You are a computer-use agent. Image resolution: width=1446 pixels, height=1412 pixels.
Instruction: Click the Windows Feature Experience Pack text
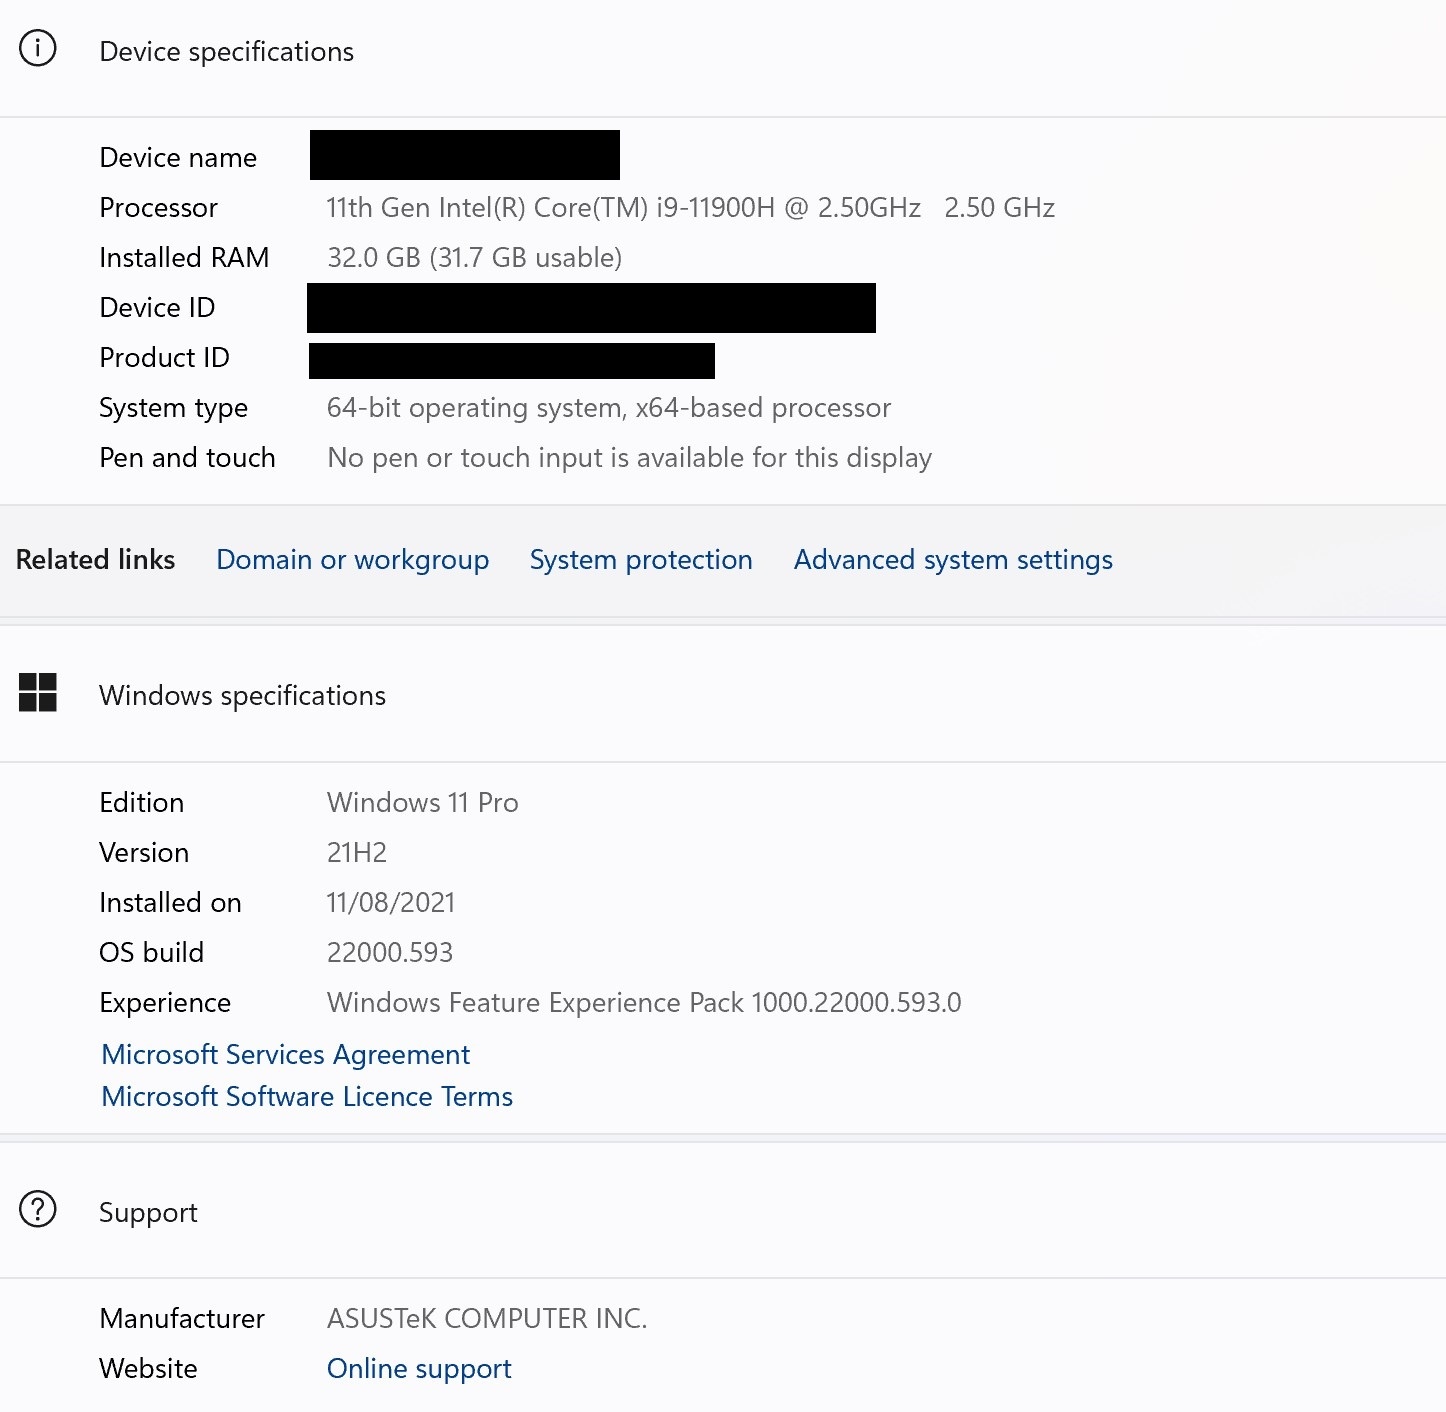pos(644,1003)
